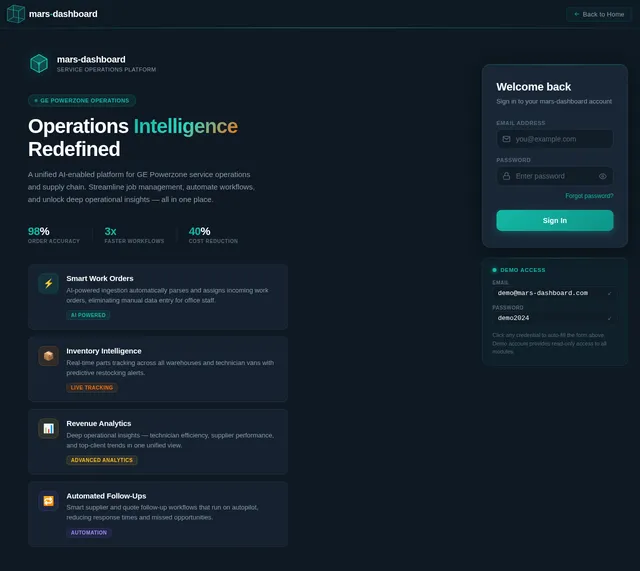Select the AI Powered tag

point(88,315)
